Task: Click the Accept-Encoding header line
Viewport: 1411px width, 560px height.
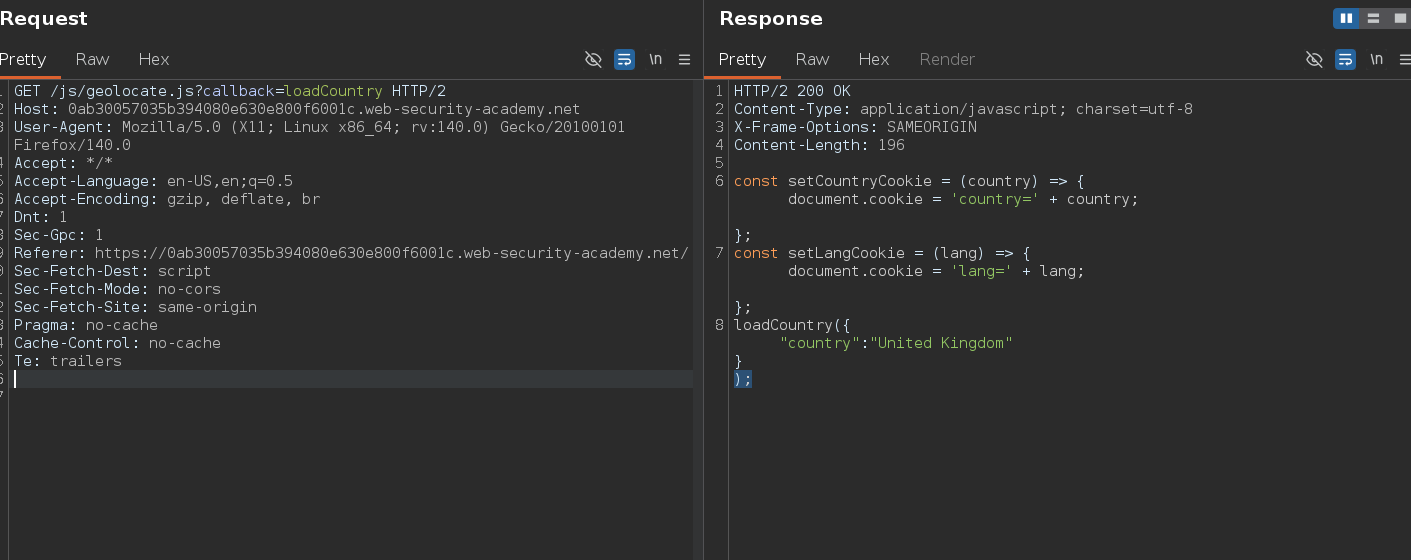Action: 167,199
